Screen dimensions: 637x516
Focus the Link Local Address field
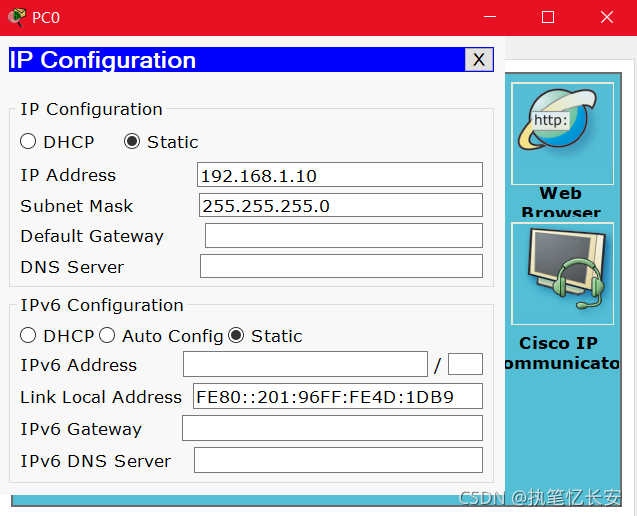click(338, 396)
